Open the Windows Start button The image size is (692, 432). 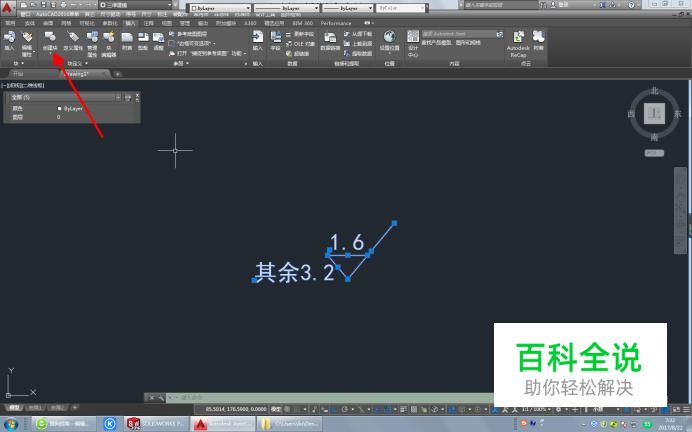pyautogui.click(x=11, y=424)
